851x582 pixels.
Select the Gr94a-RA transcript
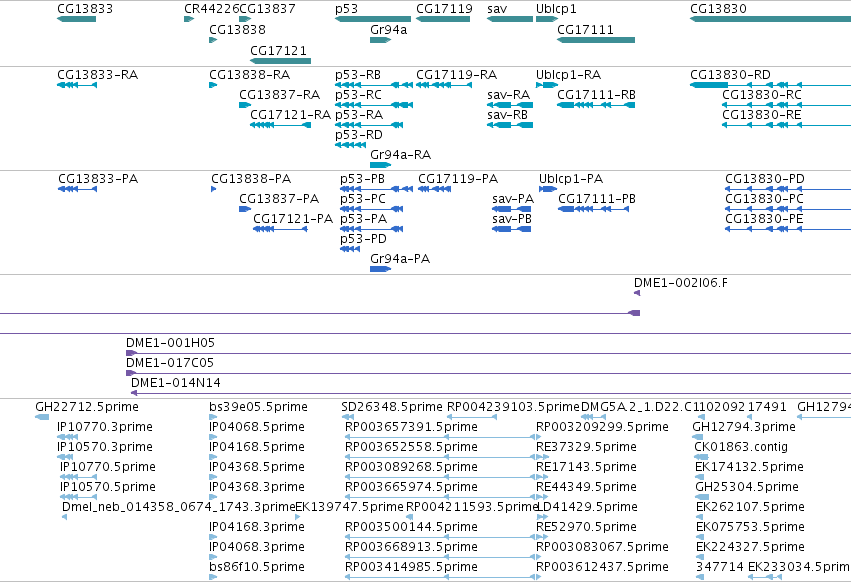(x=380, y=165)
